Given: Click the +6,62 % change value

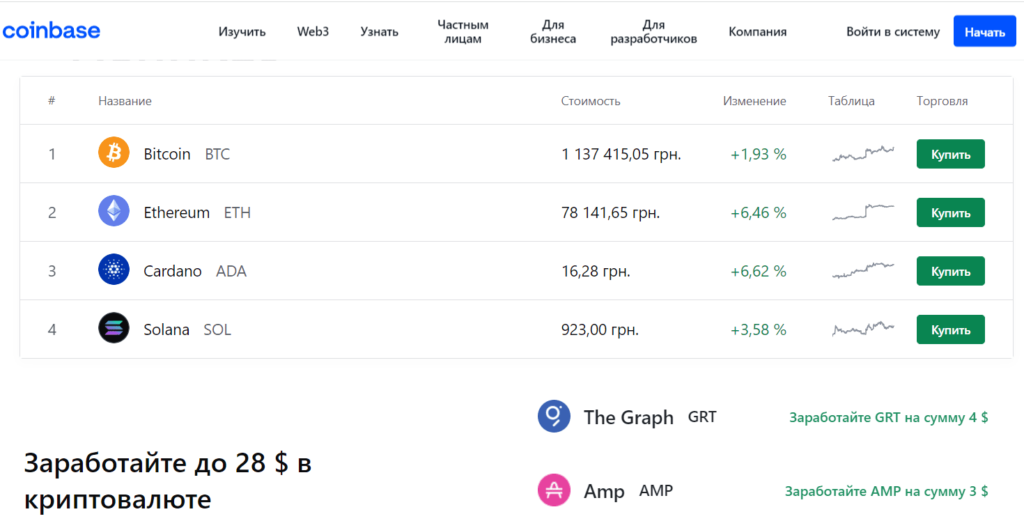Looking at the screenshot, I should pyautogui.click(x=758, y=272).
